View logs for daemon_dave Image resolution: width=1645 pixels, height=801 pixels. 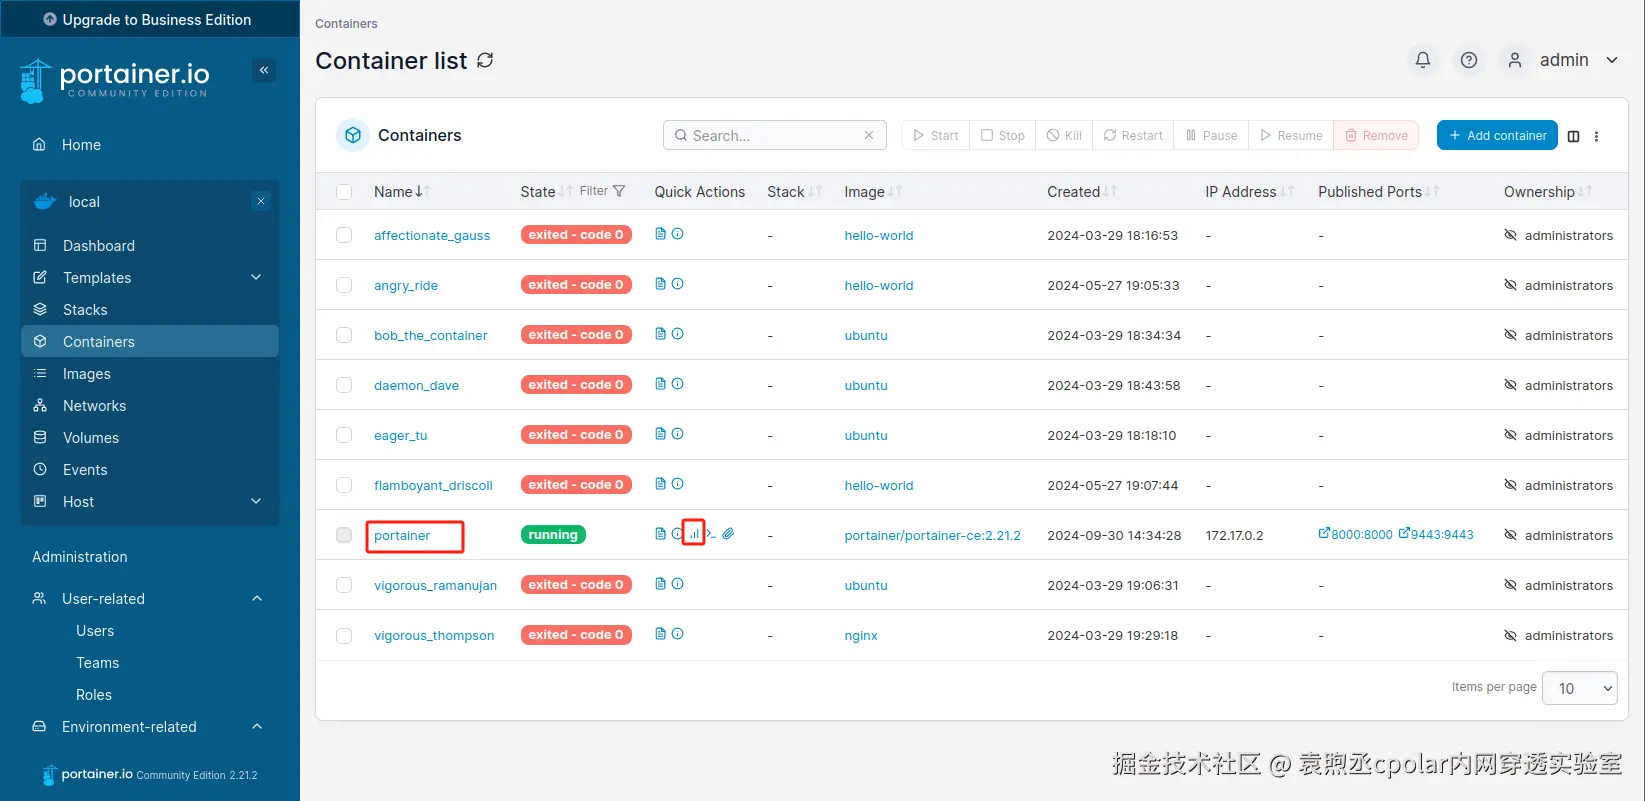(x=660, y=384)
